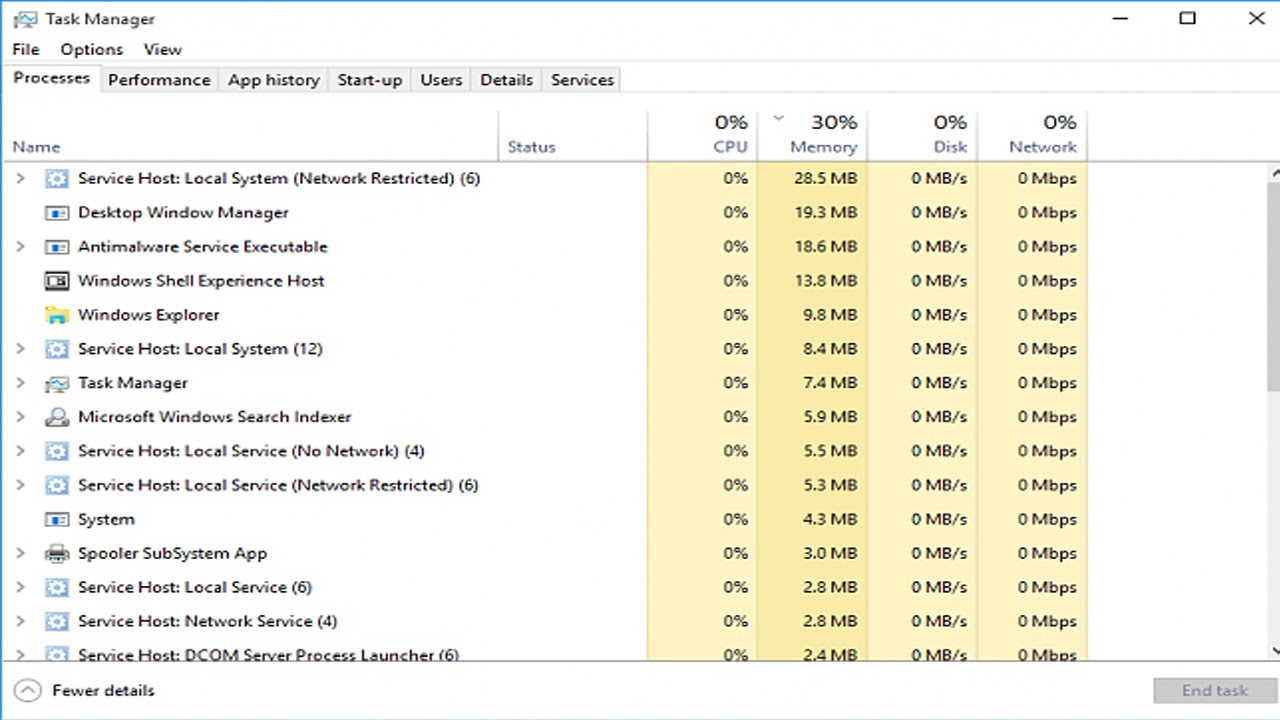This screenshot has height=720, width=1280.
Task: Click Service Host: Local Service (Network Restricted) icon
Action: (x=57, y=485)
